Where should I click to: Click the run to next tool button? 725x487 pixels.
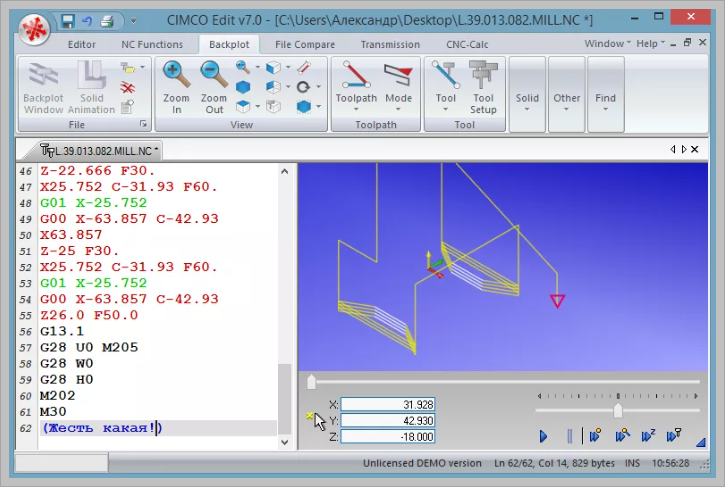click(x=674, y=435)
